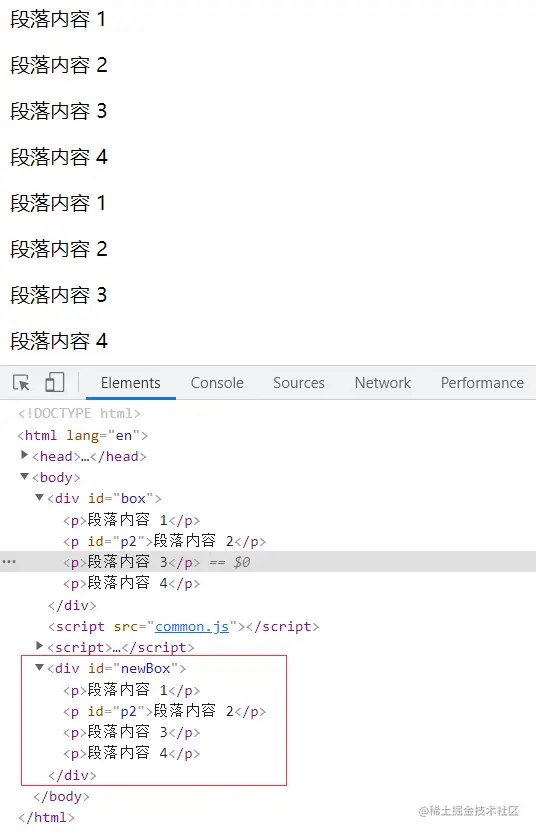Select p id="p2" row inside box div
536x834 pixels.
(x=164, y=541)
